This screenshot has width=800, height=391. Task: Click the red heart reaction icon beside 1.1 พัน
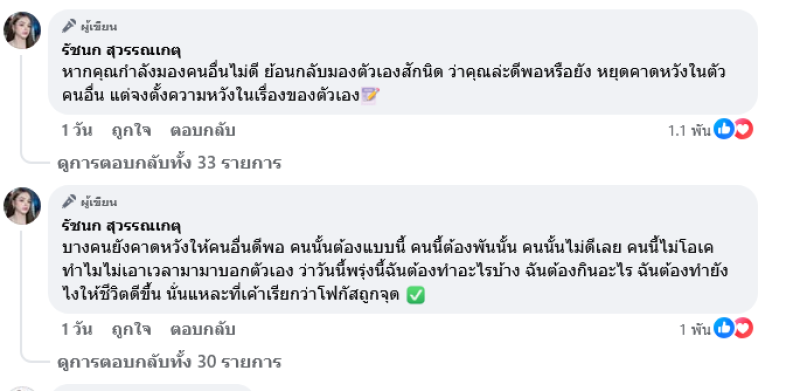pos(743,130)
